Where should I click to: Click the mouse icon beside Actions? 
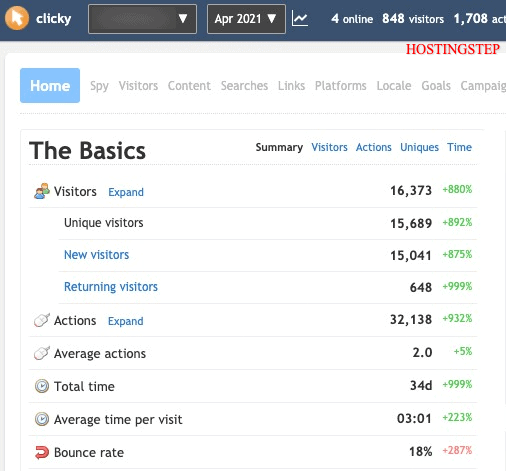tap(42, 320)
